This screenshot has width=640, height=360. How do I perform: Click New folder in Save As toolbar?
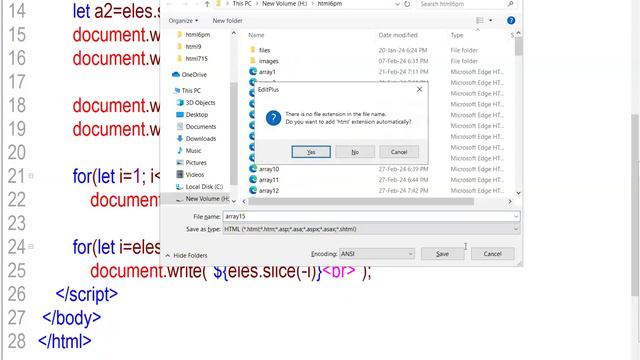click(227, 20)
